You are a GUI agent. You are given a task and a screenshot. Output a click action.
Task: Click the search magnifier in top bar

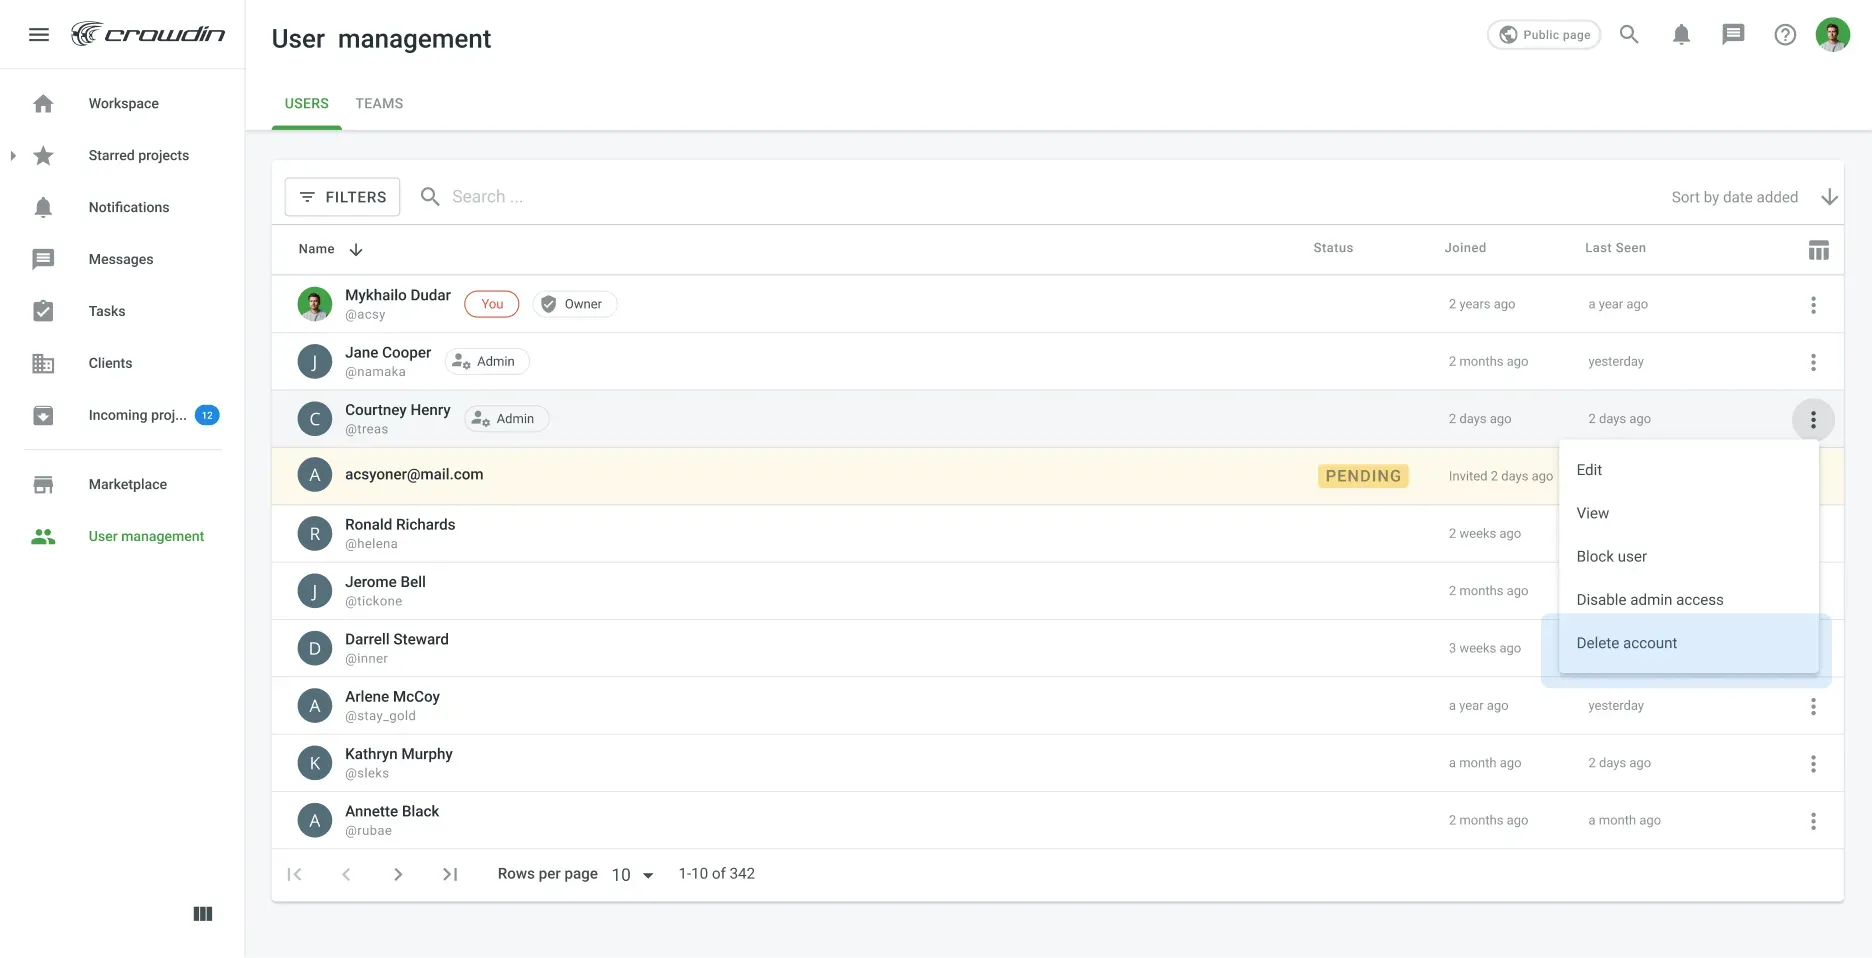[1629, 35]
